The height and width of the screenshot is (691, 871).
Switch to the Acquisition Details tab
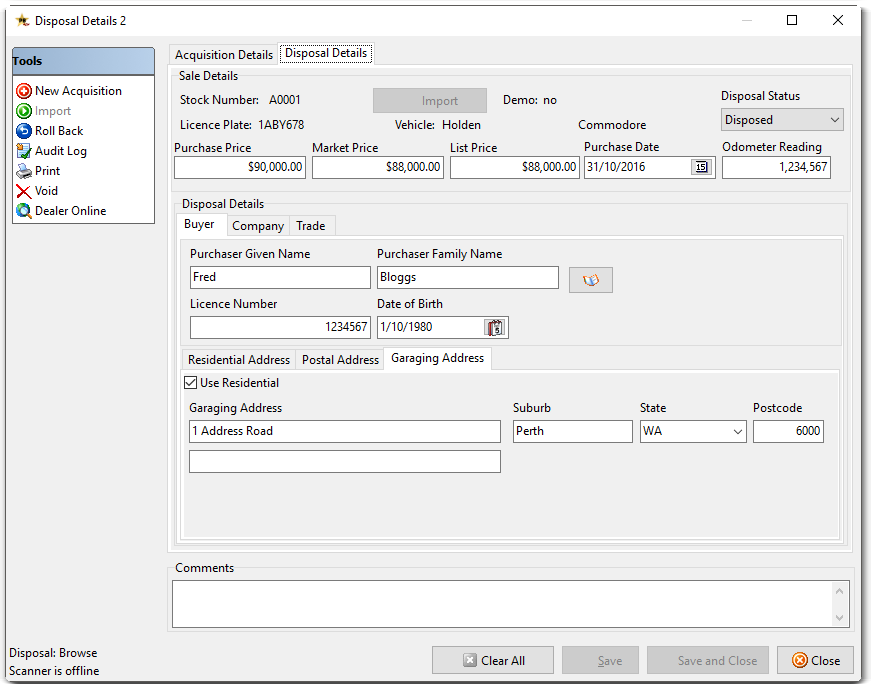pyautogui.click(x=224, y=55)
